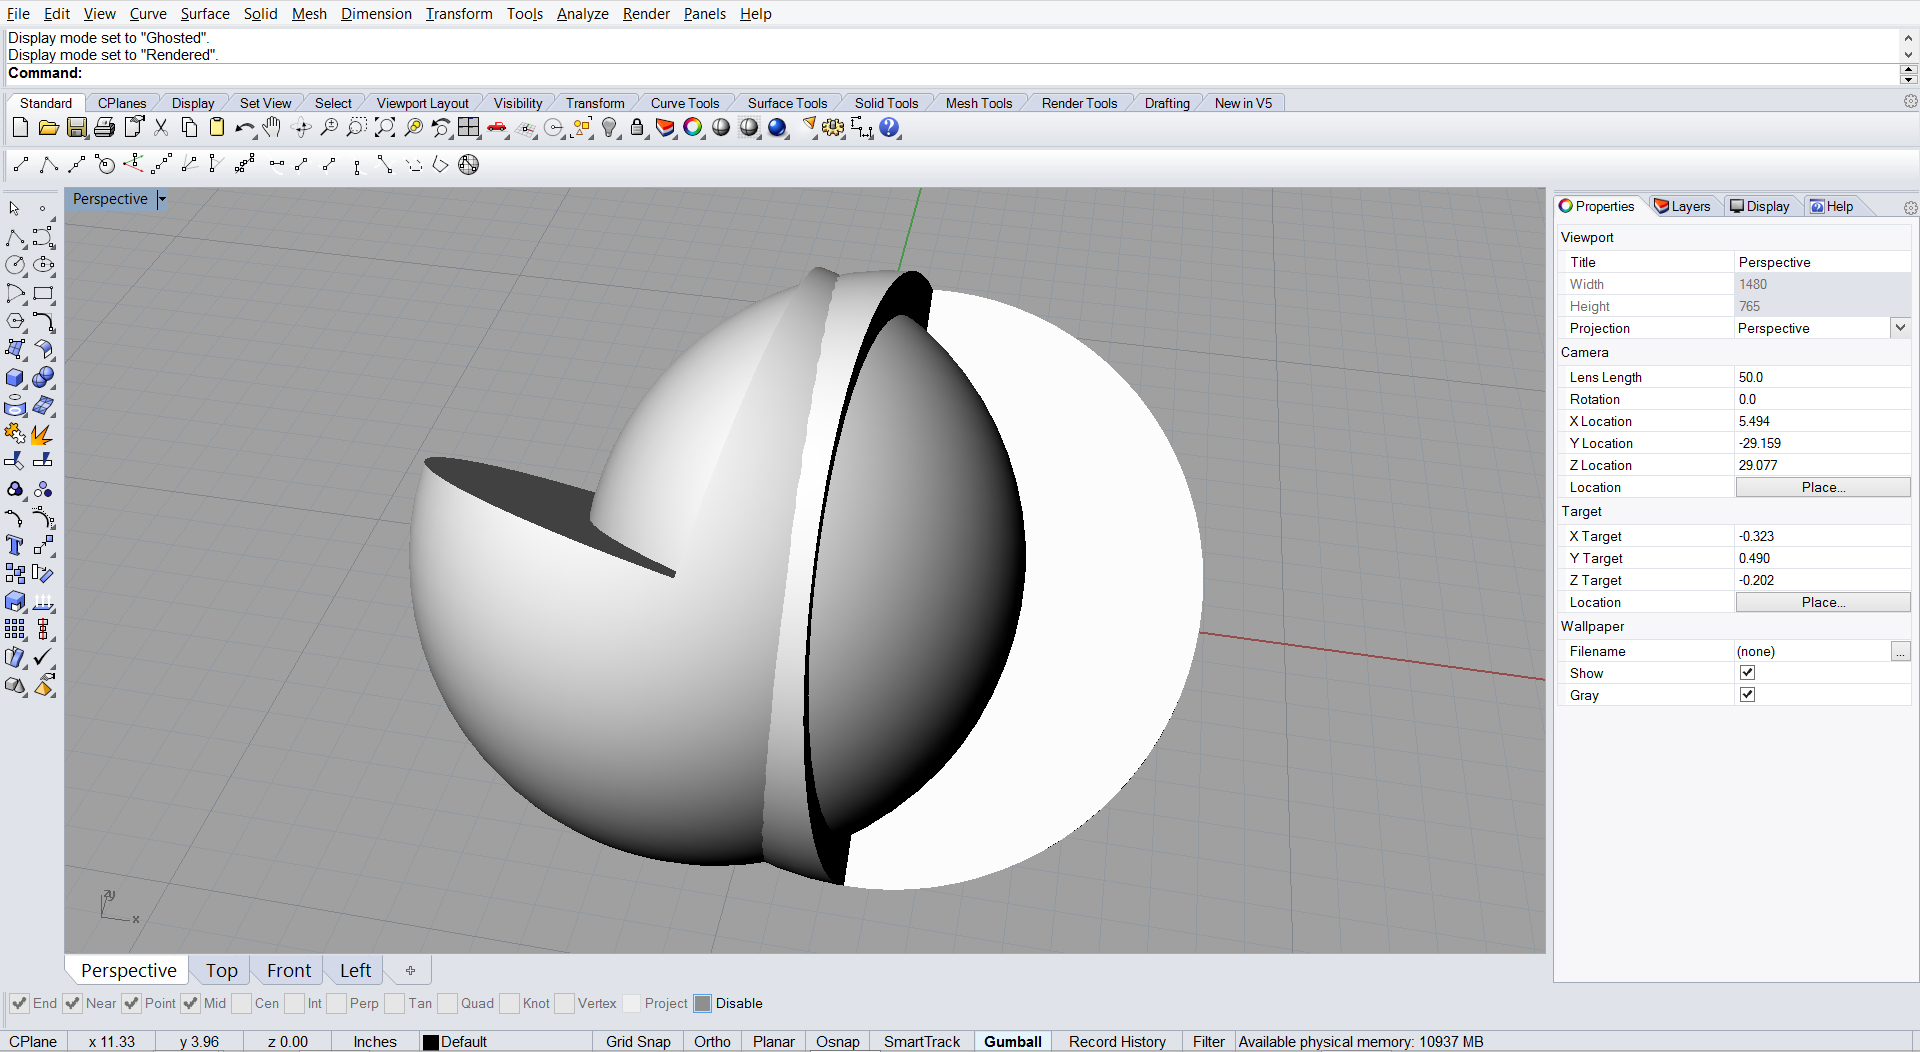Click the red car Set View icon
This screenshot has width=1920, height=1052.
point(497,127)
